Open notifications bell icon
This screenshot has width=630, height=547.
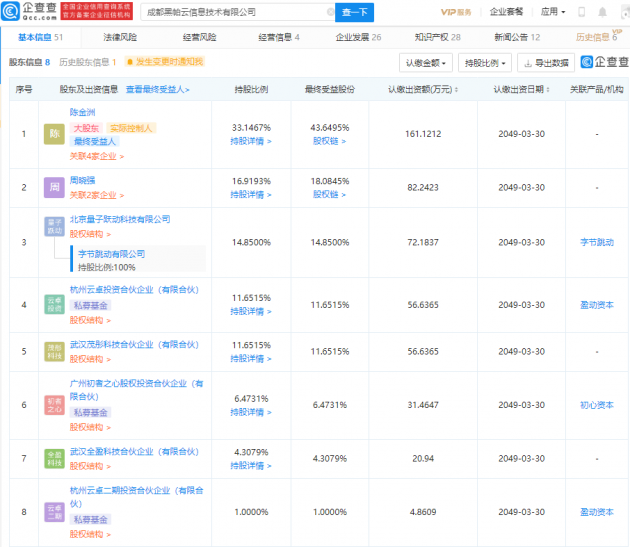click(602, 12)
